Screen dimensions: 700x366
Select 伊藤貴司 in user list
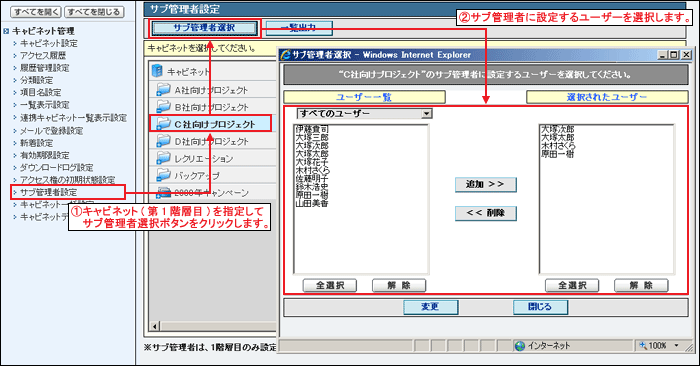[312, 129]
